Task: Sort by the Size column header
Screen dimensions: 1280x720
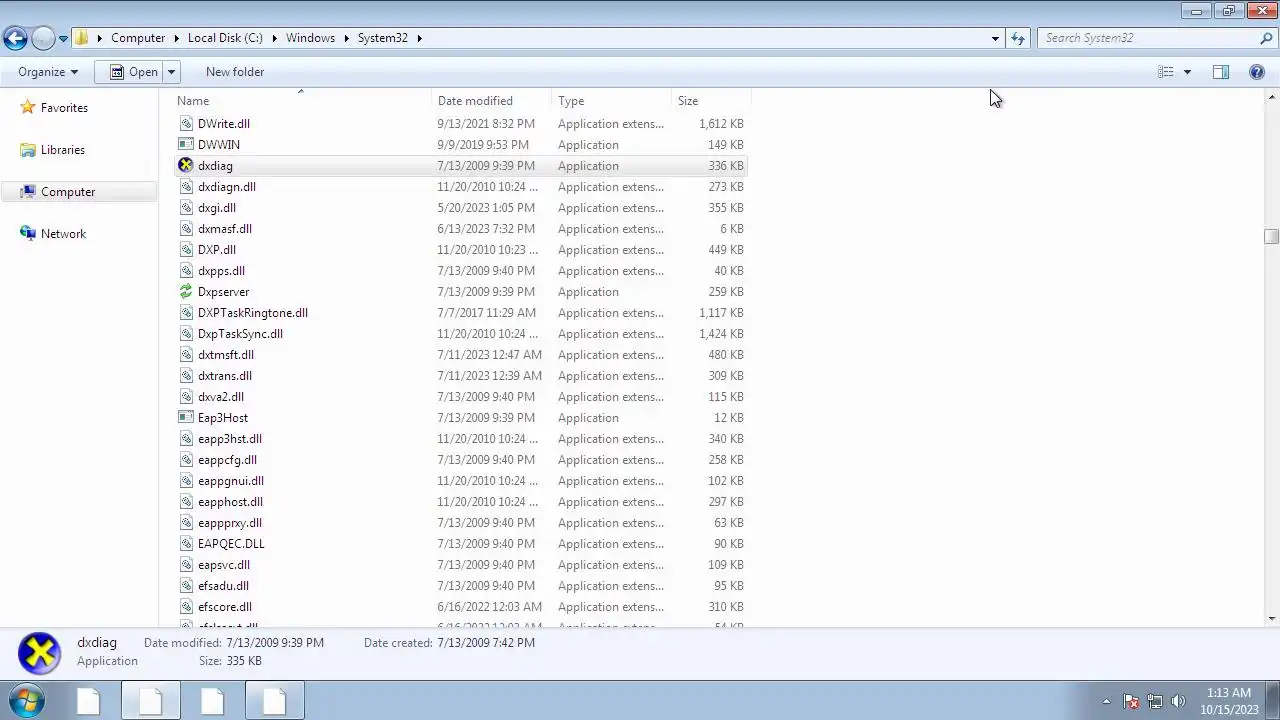Action: tap(712, 101)
